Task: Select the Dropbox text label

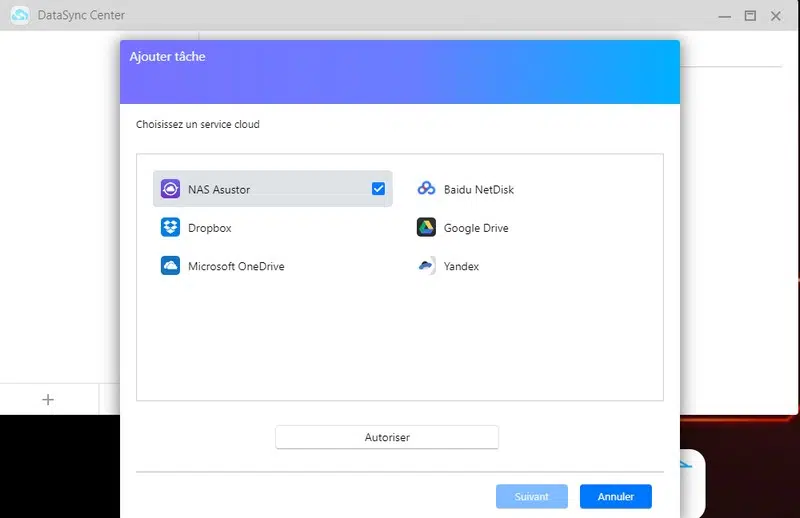Action: [210, 228]
